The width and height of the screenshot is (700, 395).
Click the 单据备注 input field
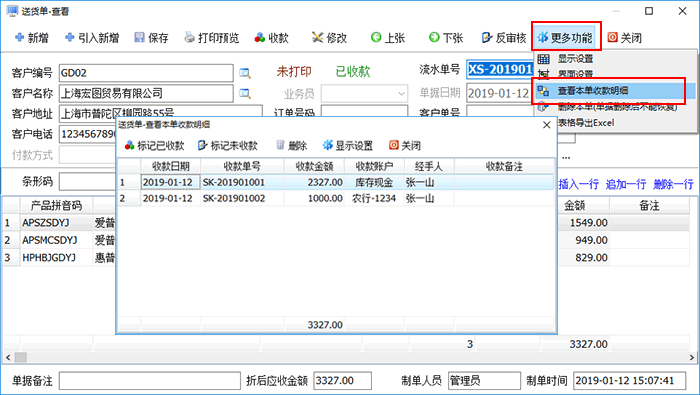tap(150, 381)
